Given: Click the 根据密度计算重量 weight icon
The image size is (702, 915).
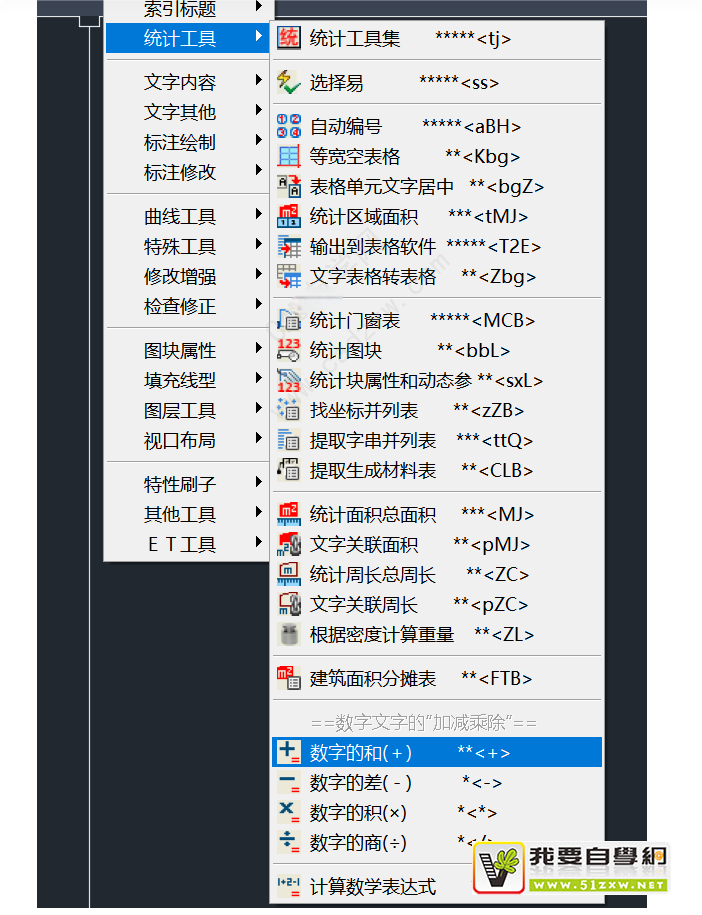Looking at the screenshot, I should [x=288, y=634].
